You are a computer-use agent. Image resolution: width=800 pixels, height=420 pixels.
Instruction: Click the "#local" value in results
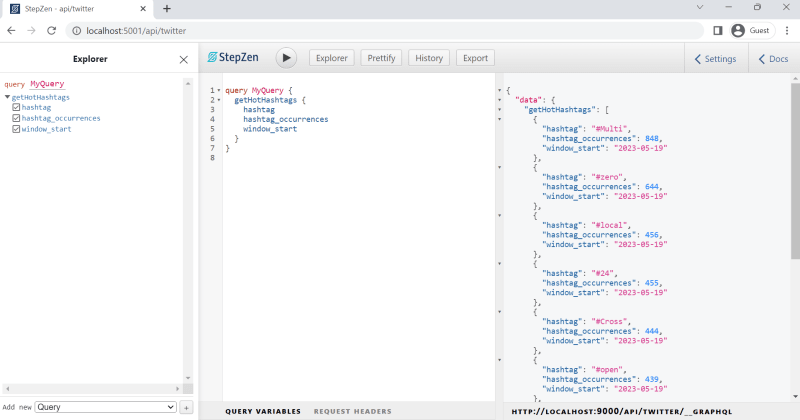(x=609, y=225)
